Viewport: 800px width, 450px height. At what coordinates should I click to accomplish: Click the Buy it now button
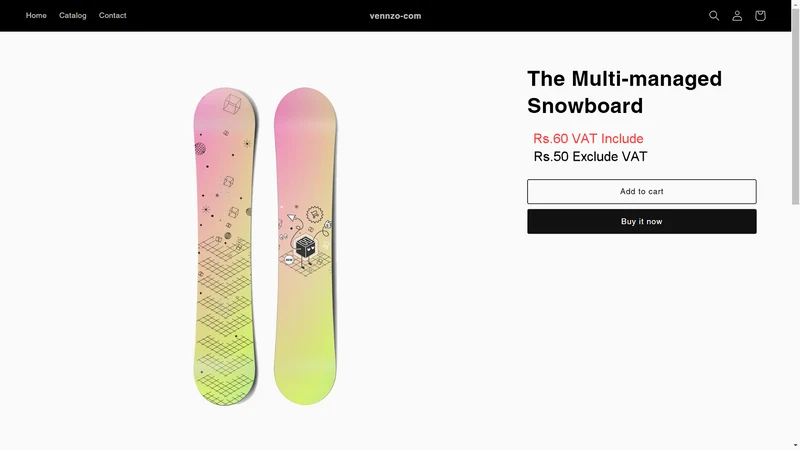pos(641,221)
